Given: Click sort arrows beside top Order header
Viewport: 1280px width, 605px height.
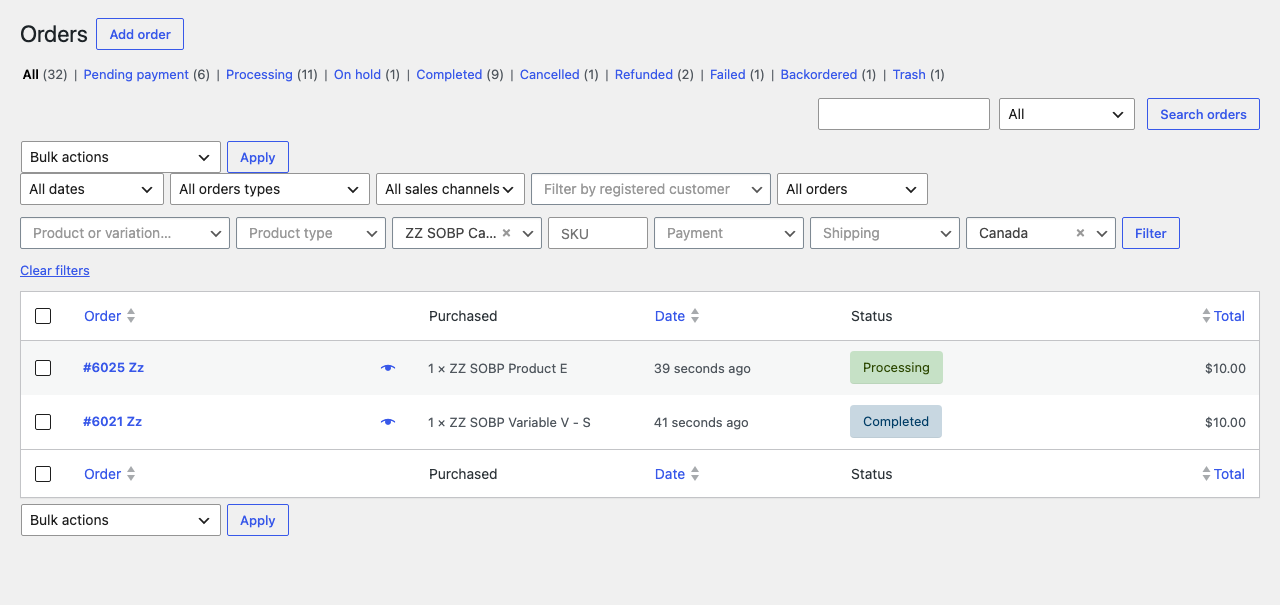Looking at the screenshot, I should pos(131,316).
